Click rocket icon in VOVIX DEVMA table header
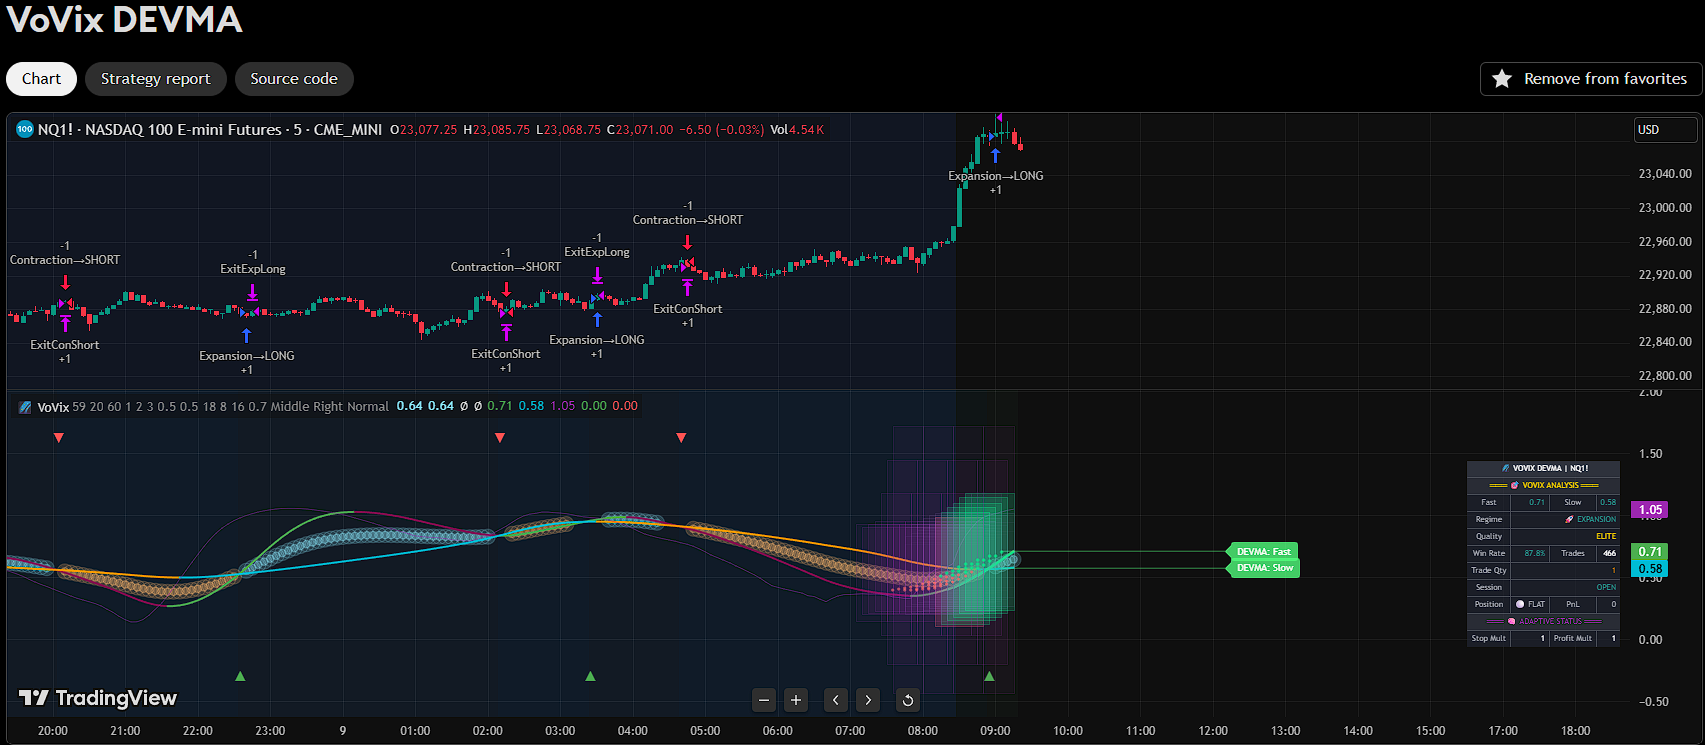 [x=1505, y=468]
